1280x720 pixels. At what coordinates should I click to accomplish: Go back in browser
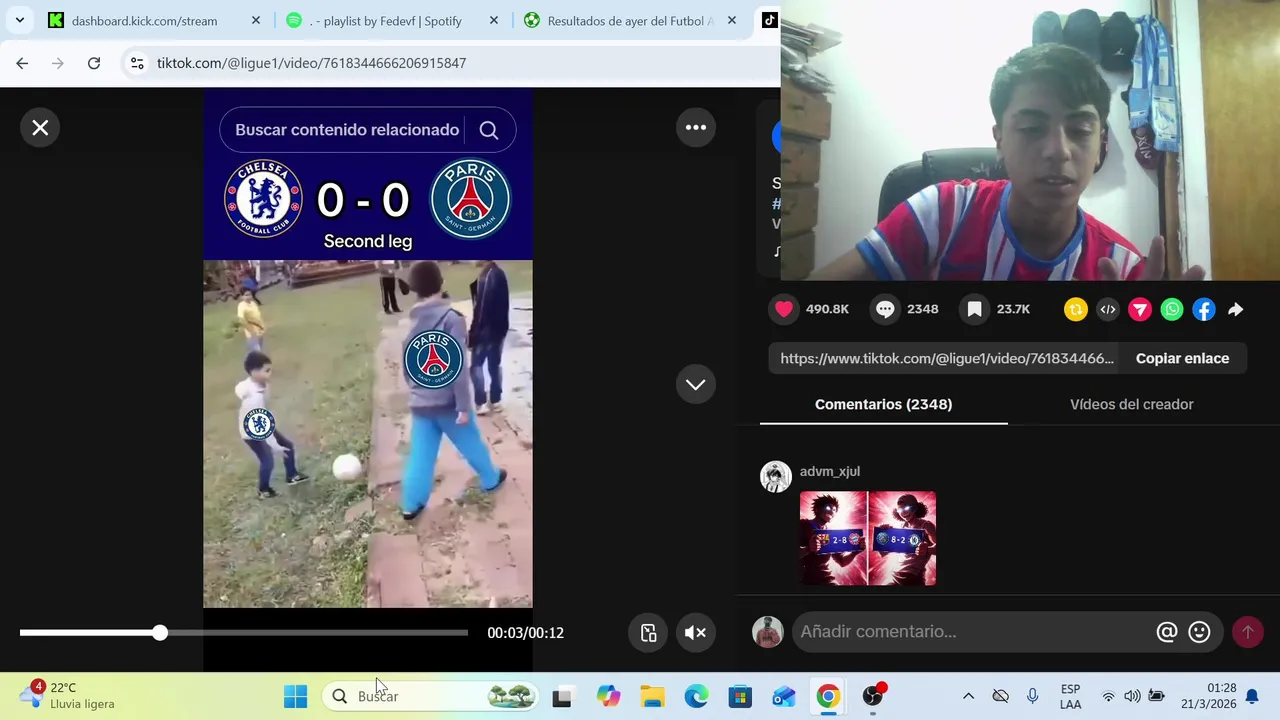[x=22, y=63]
